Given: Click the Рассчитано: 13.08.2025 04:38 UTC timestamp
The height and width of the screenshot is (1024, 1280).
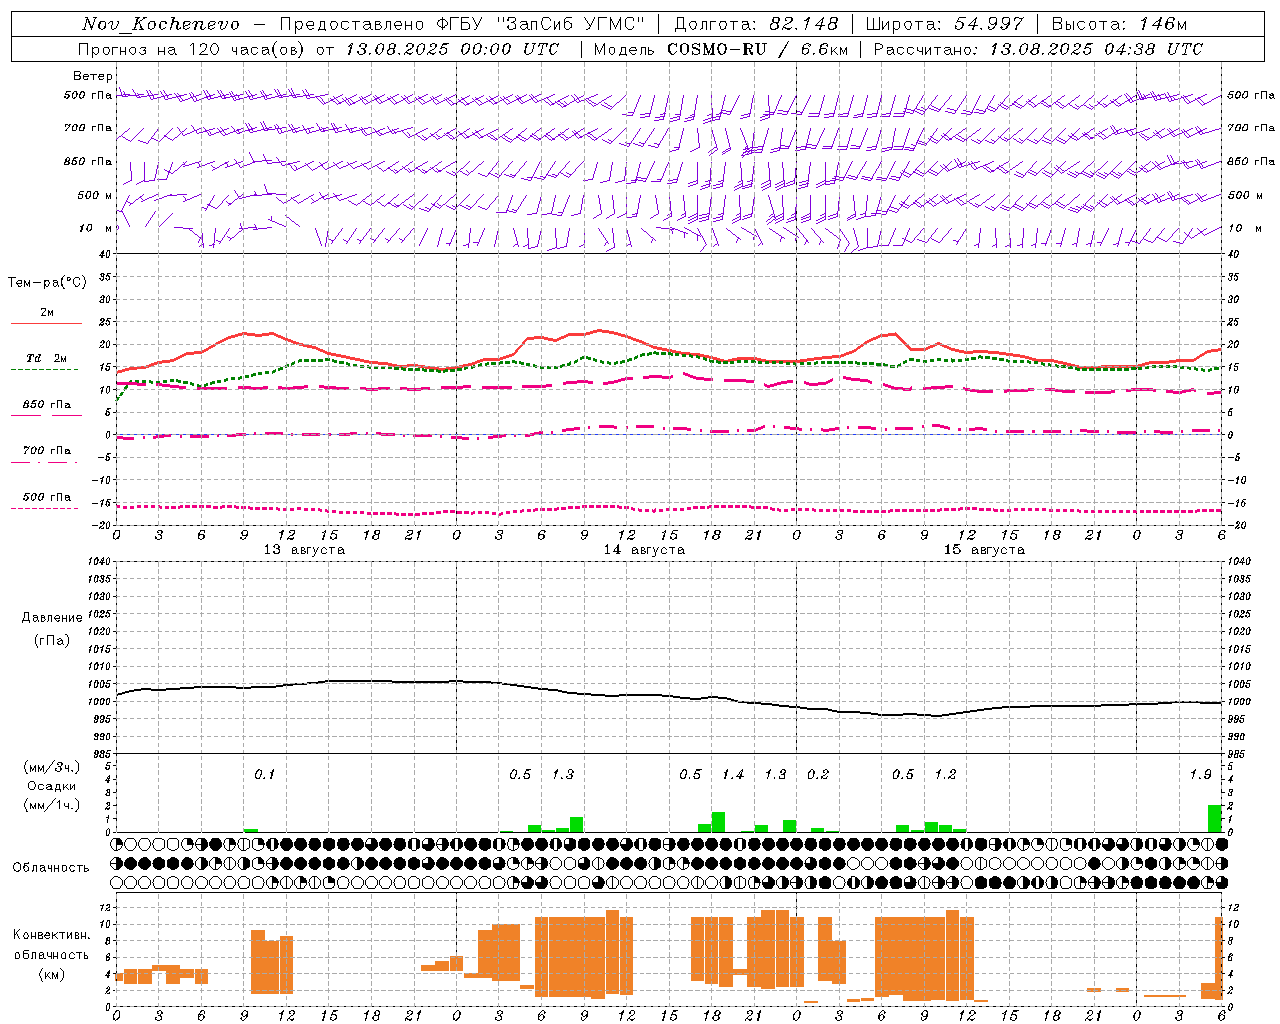Looking at the screenshot, I should (x=1038, y=49).
